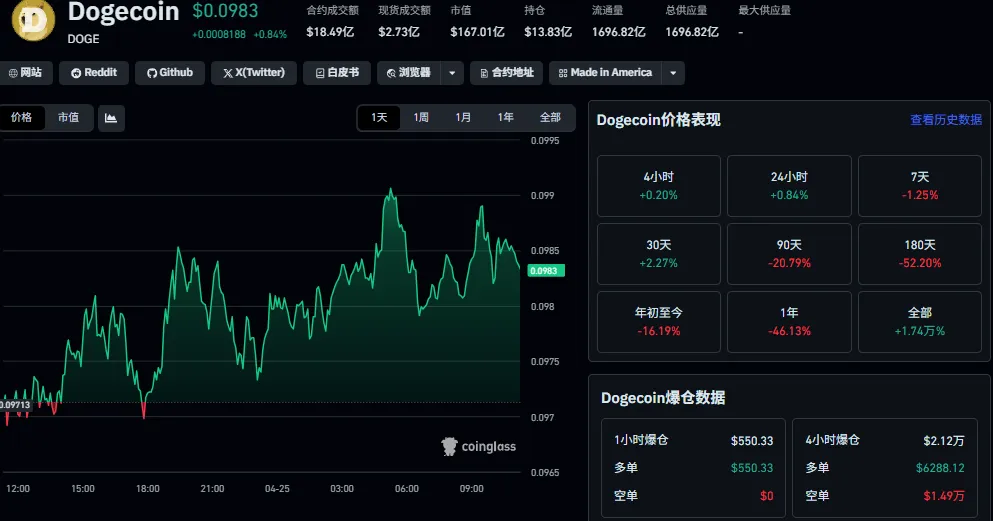Click the 90天 -20.79% performance card

click(x=789, y=254)
